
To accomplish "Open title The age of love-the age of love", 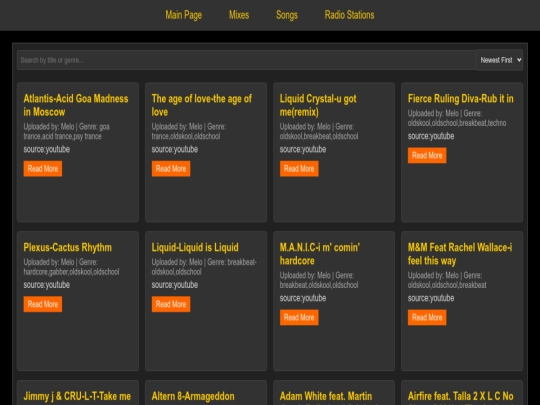I will [x=202, y=105].
